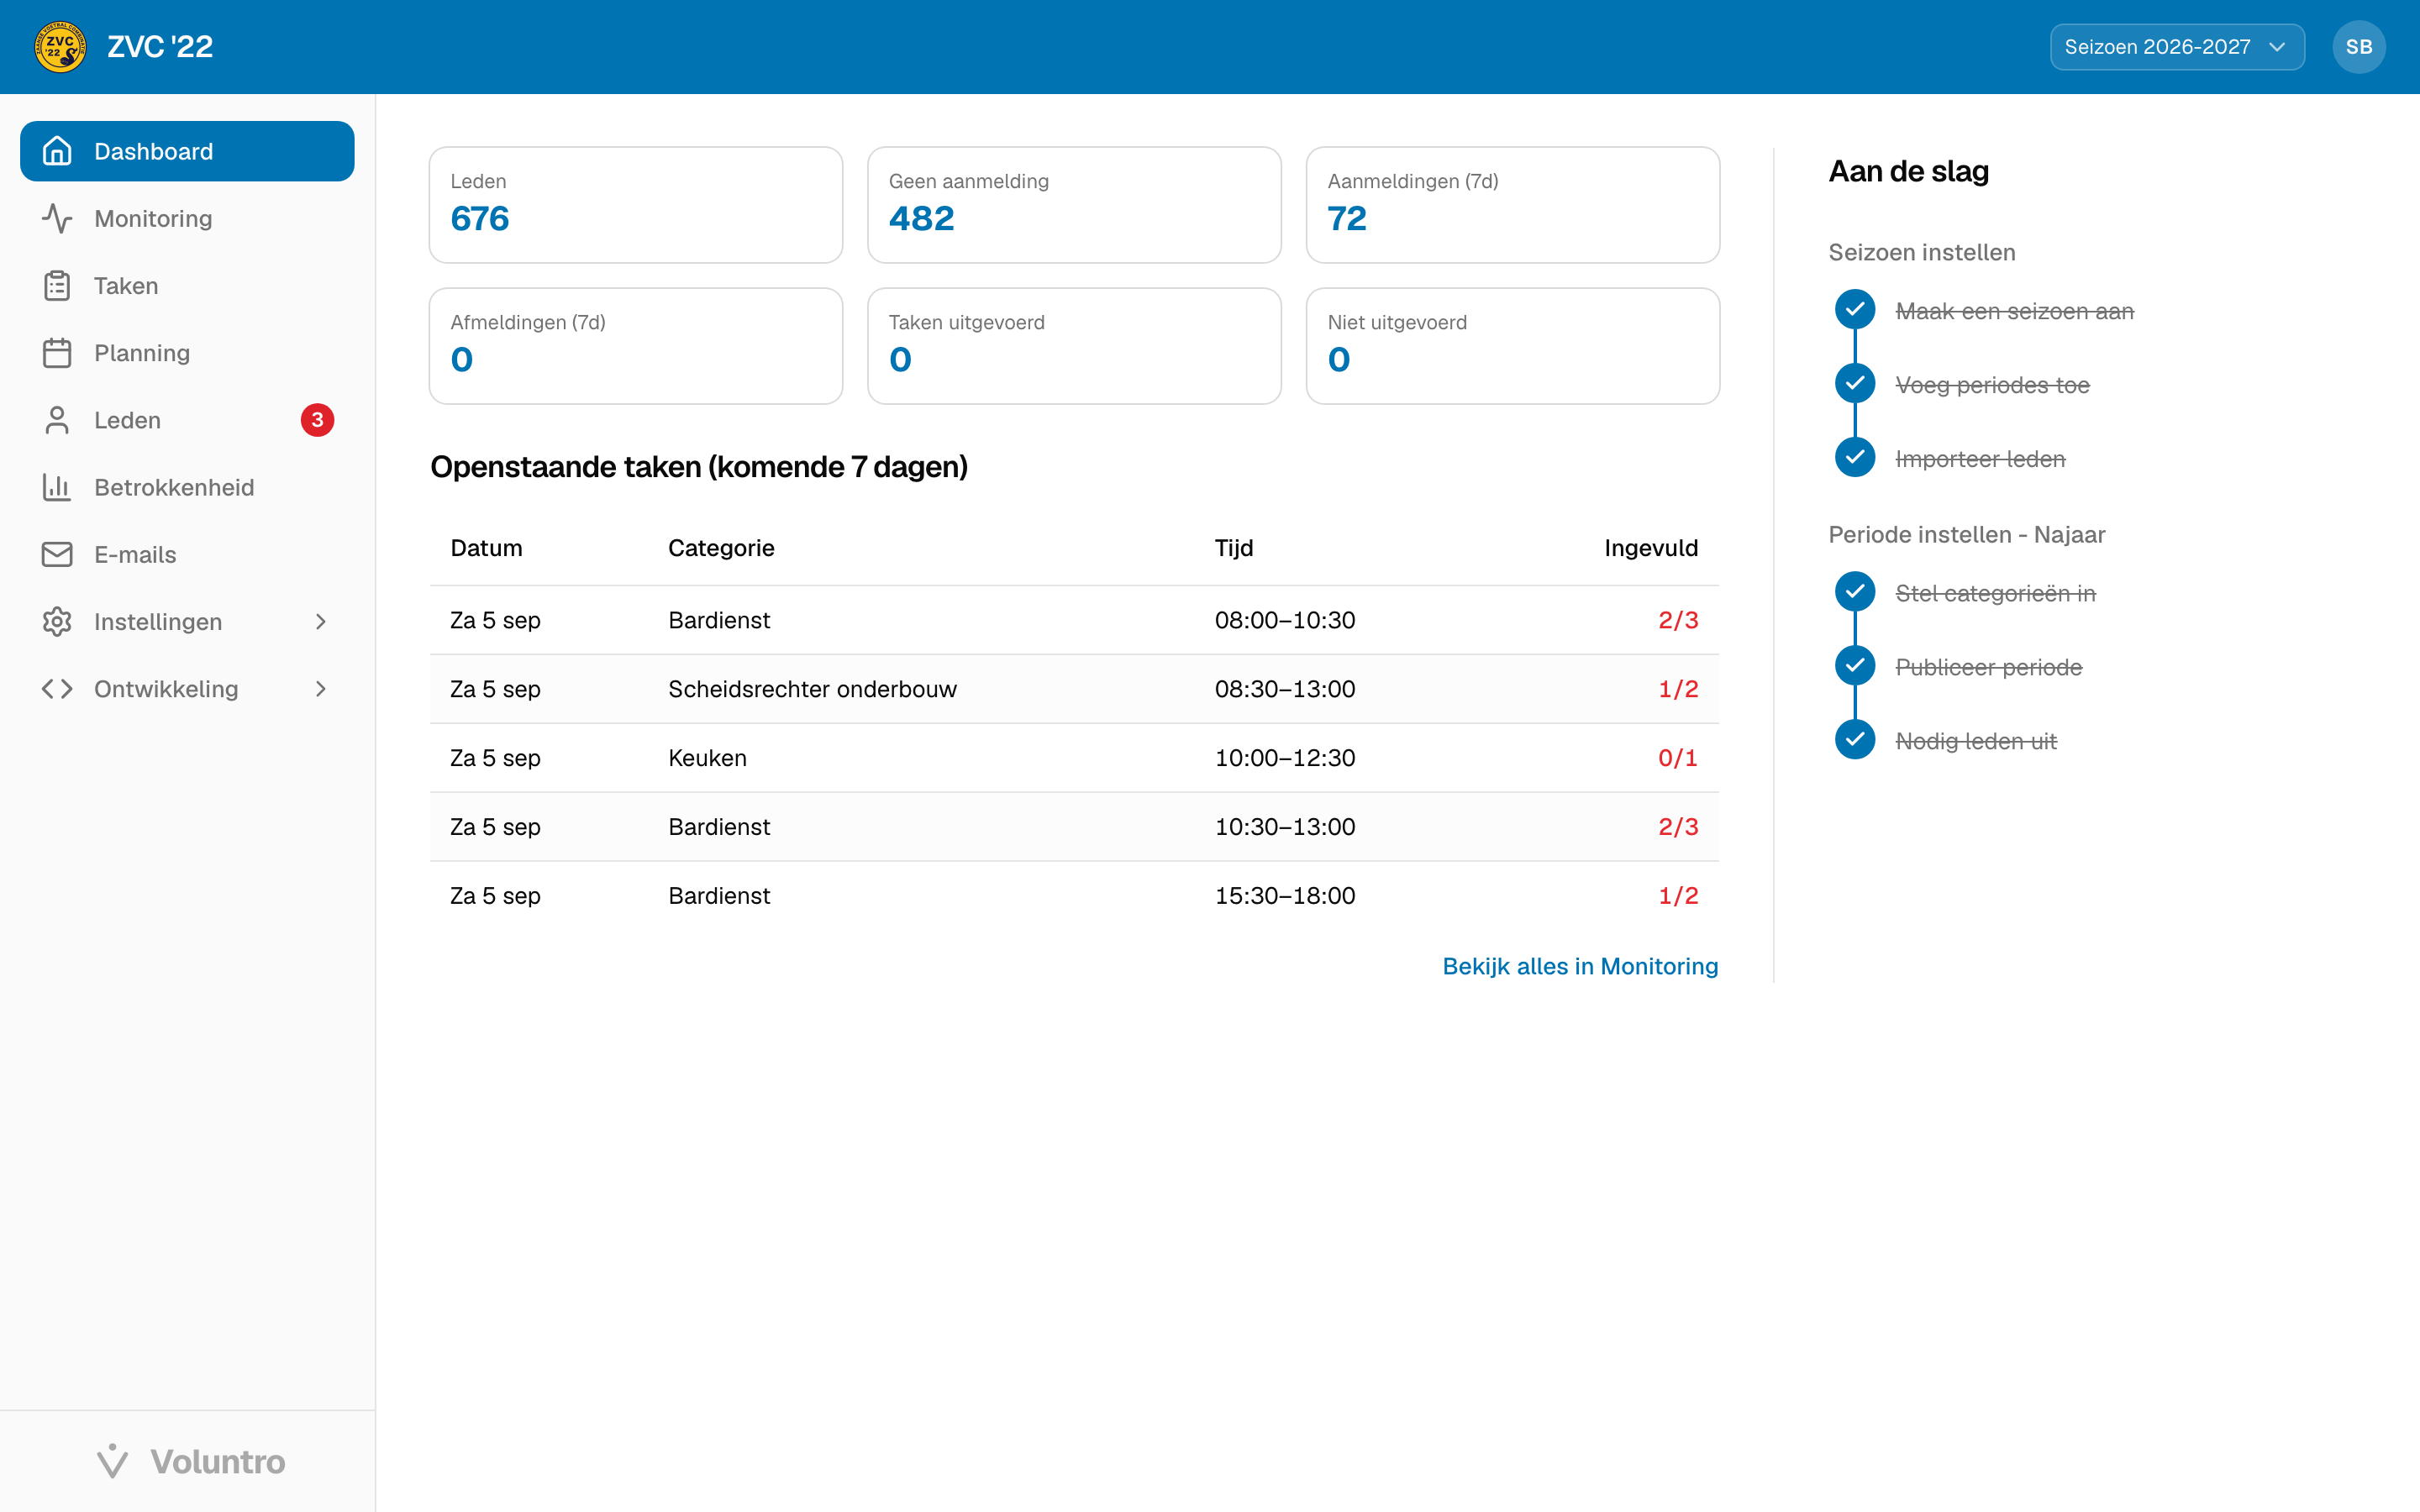The height and width of the screenshot is (1512, 2420).
Task: Open the Aanmeldingen (7d) 72 stat card
Action: coord(1513,205)
